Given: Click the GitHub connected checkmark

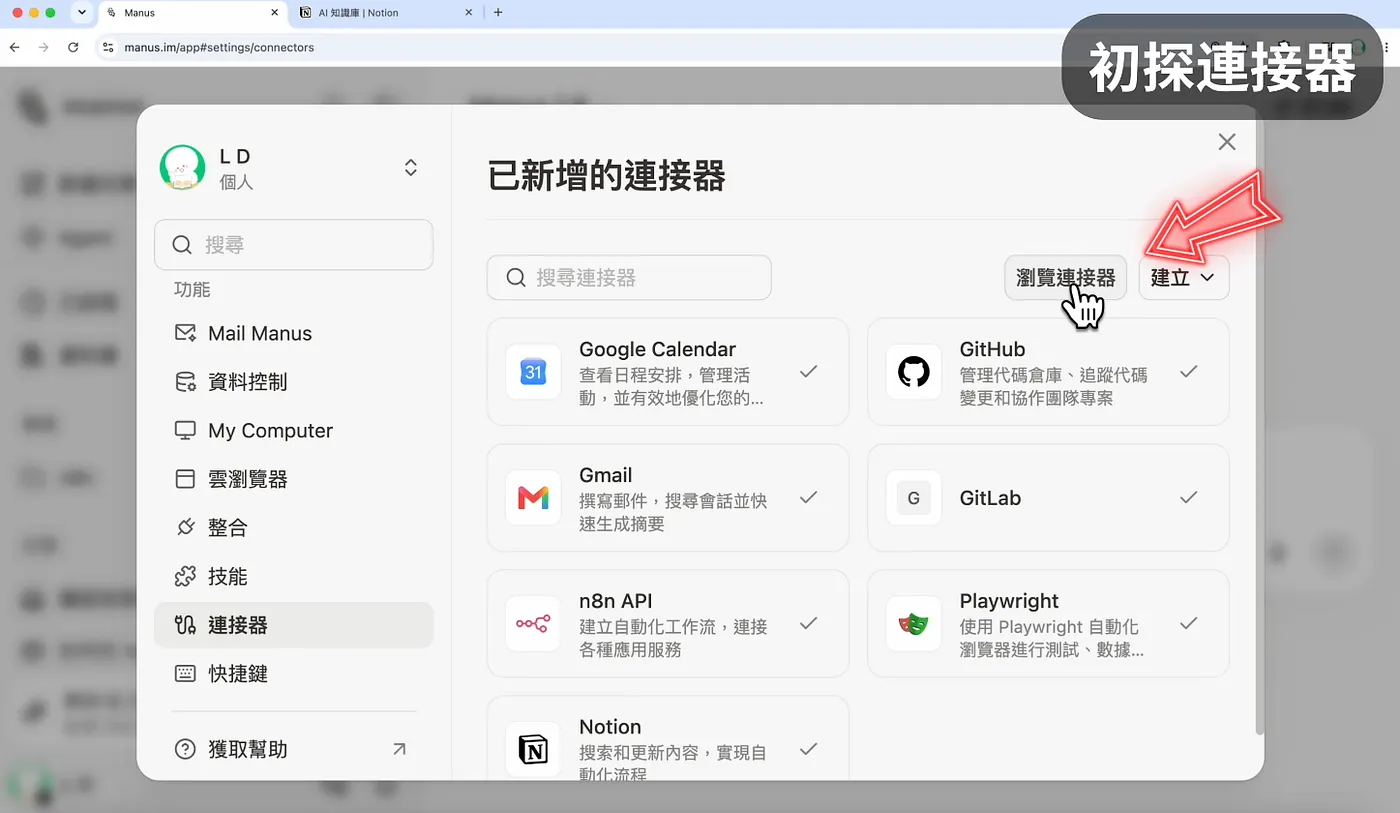Looking at the screenshot, I should coord(1188,371).
